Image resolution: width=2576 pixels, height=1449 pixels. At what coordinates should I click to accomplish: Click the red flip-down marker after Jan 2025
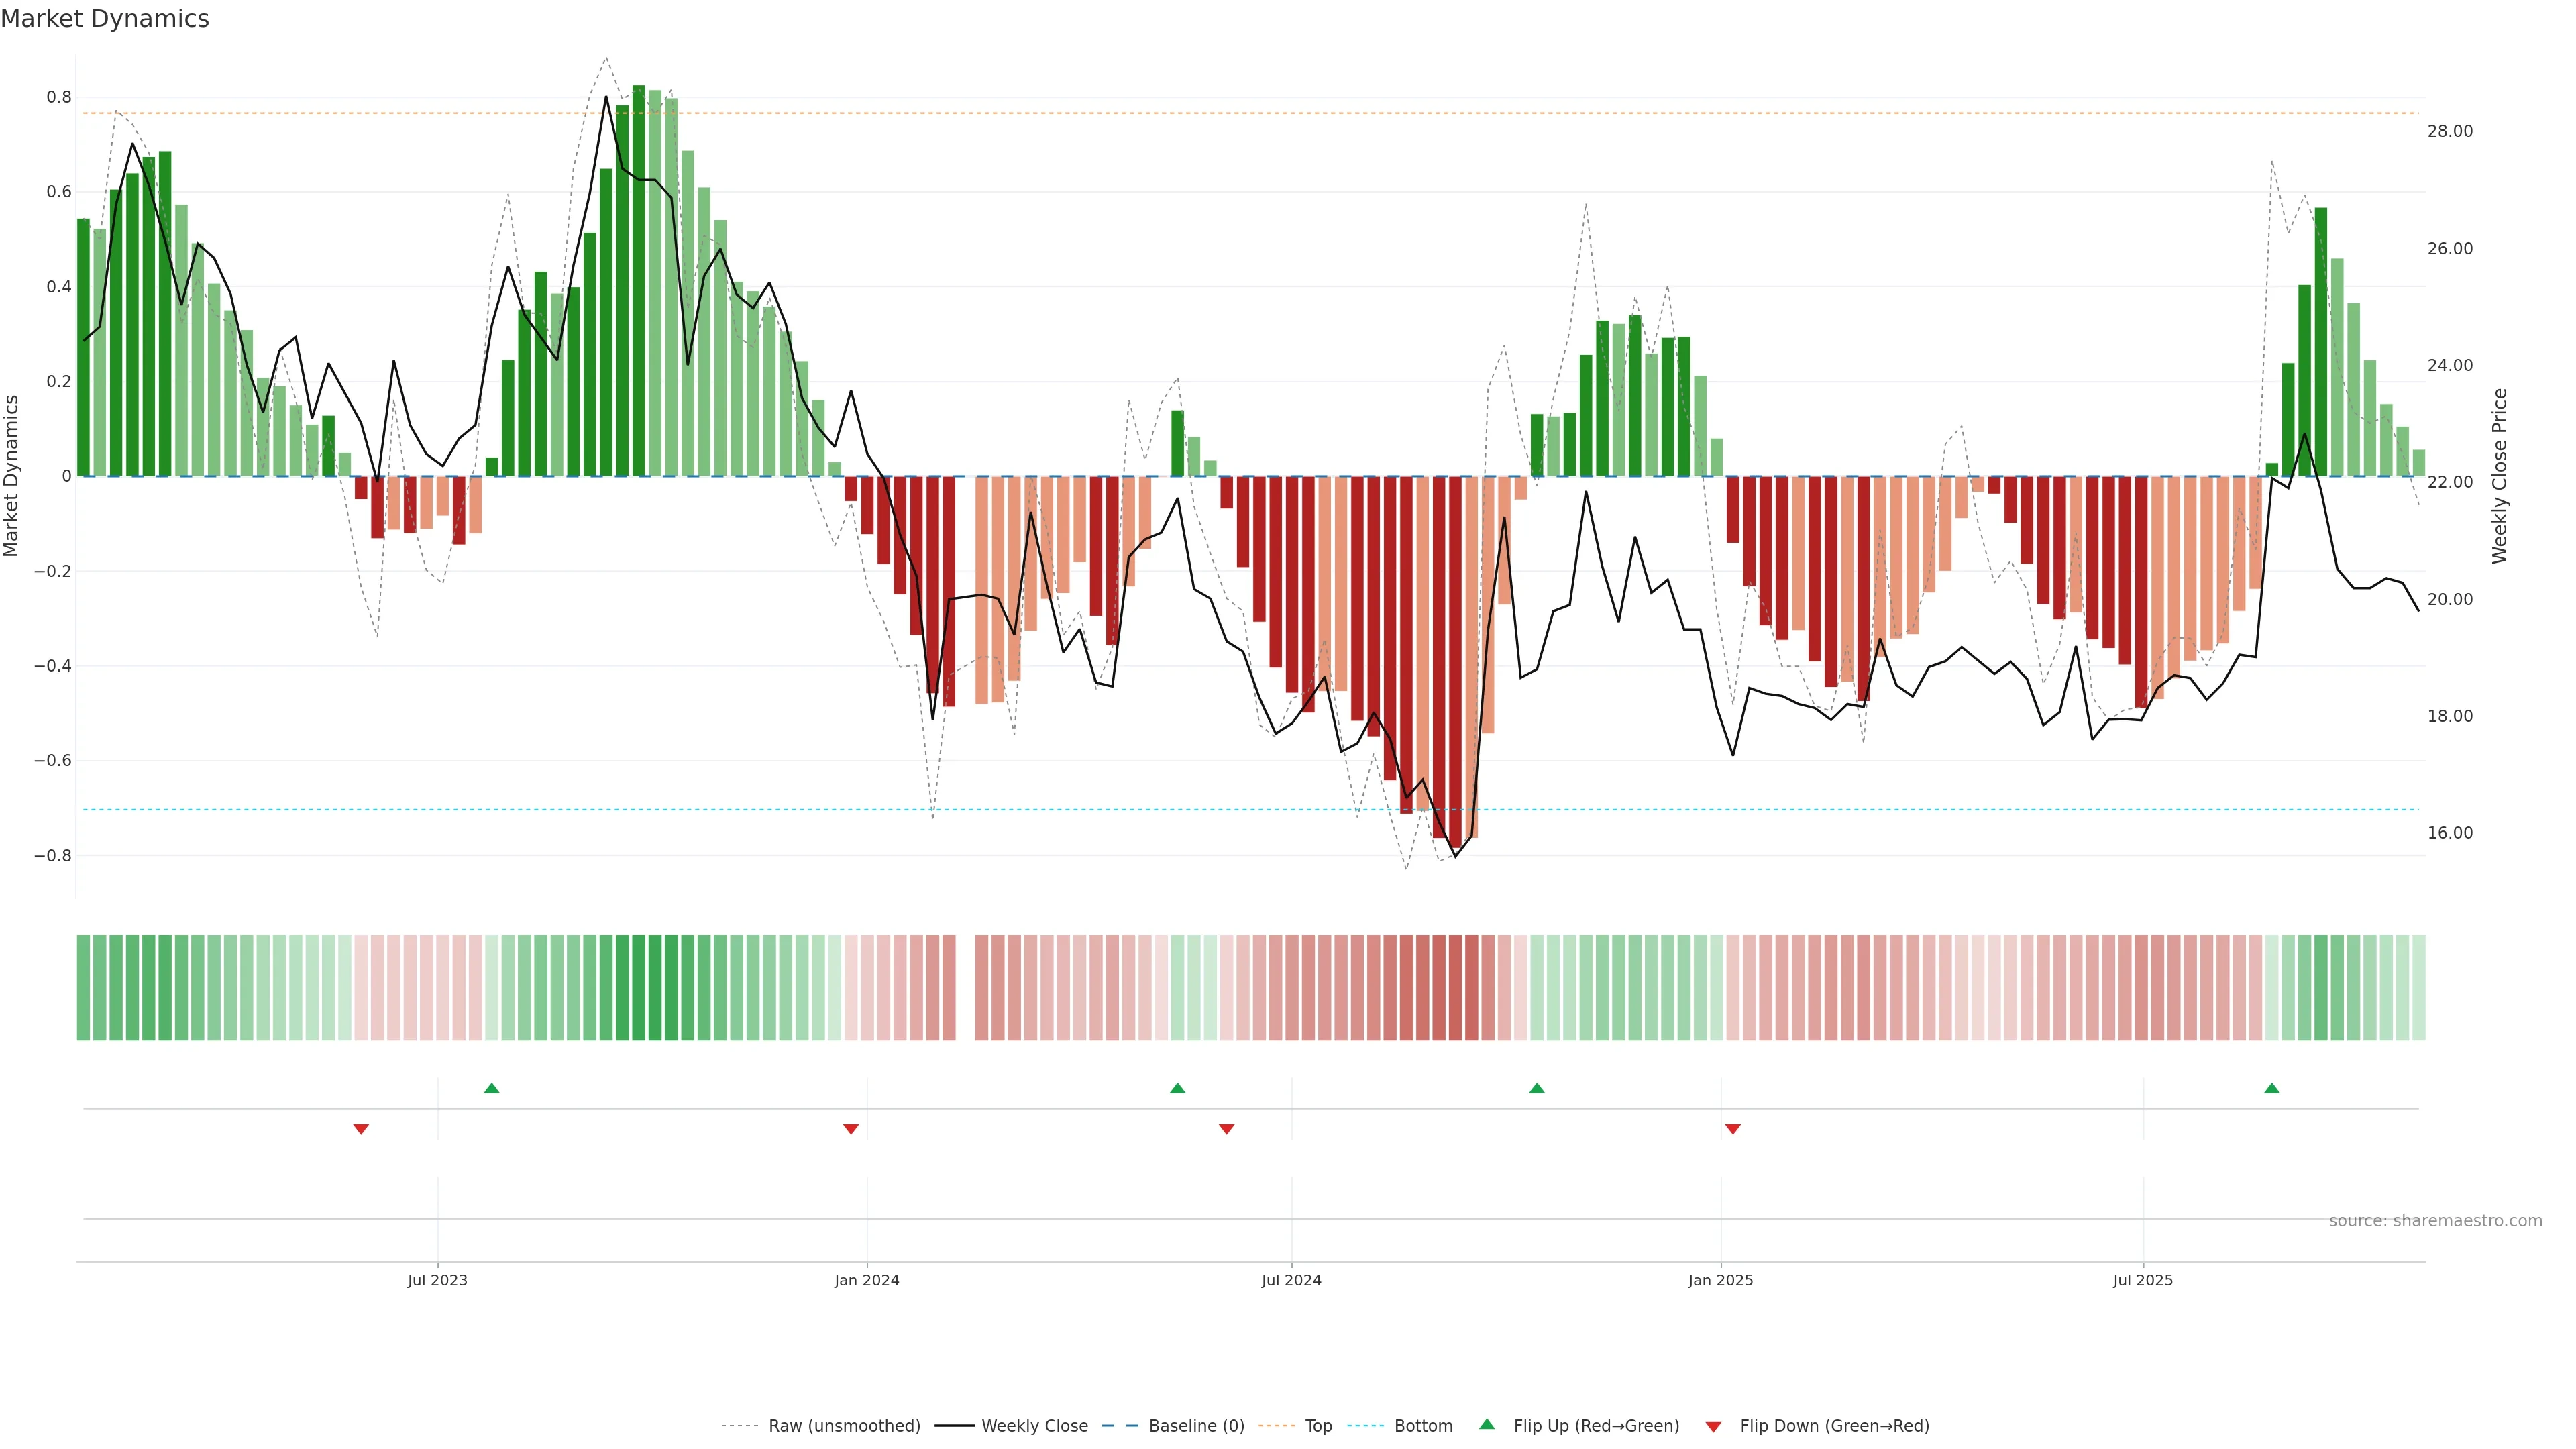(x=1733, y=1129)
